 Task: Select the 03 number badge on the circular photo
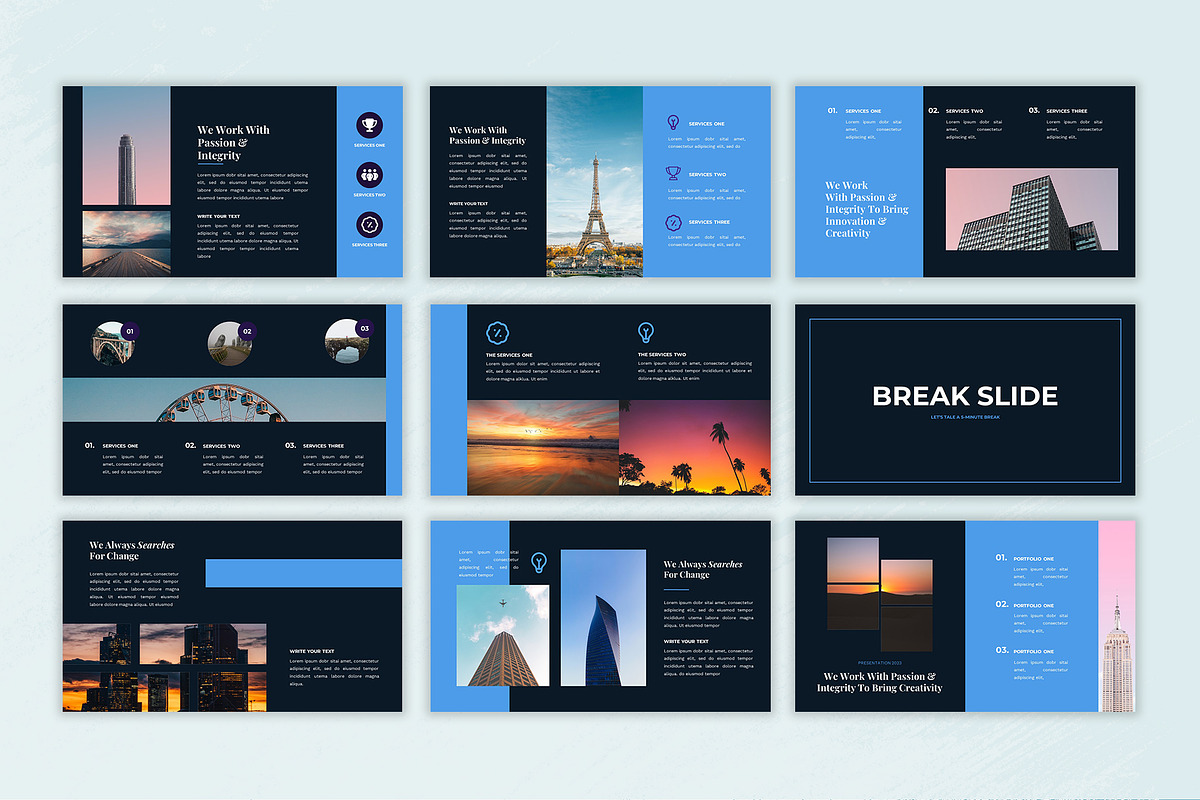click(364, 328)
